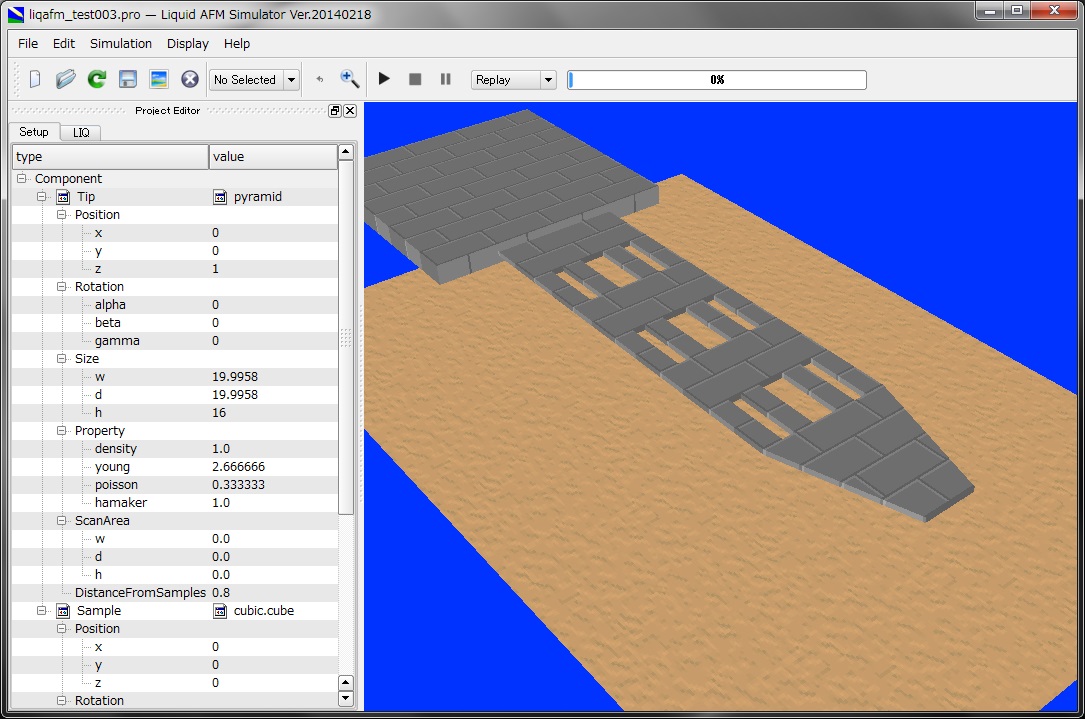Start simulation with the Play button

point(384,79)
